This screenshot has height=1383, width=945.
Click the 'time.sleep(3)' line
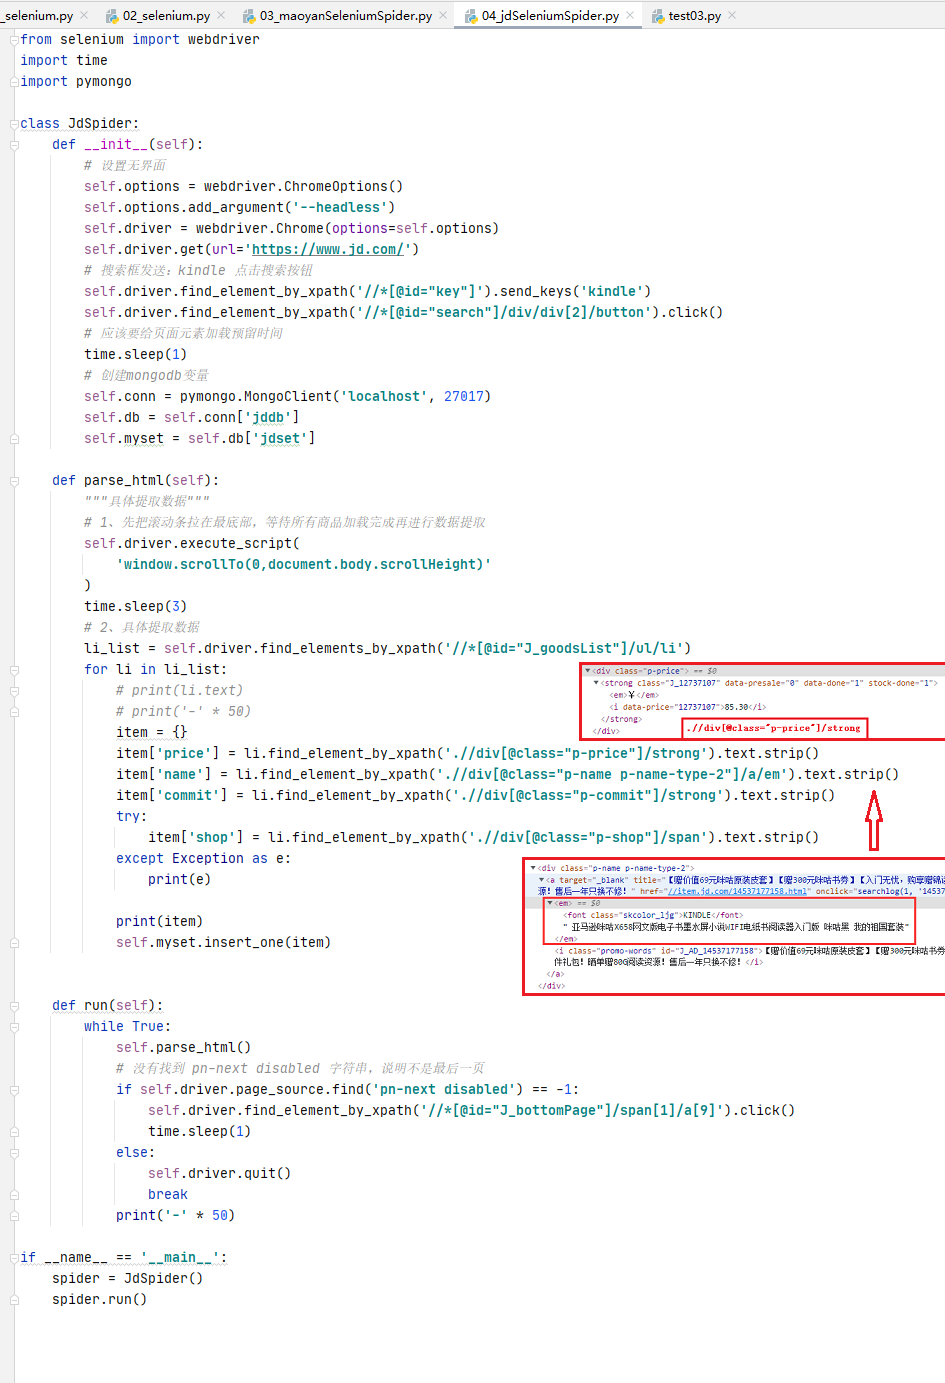coord(135,606)
